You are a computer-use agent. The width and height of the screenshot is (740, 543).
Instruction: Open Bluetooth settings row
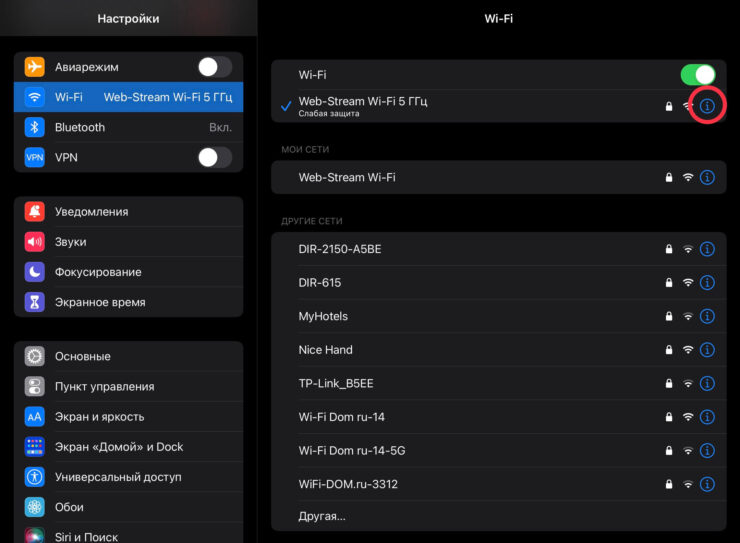pyautogui.click(x=128, y=127)
